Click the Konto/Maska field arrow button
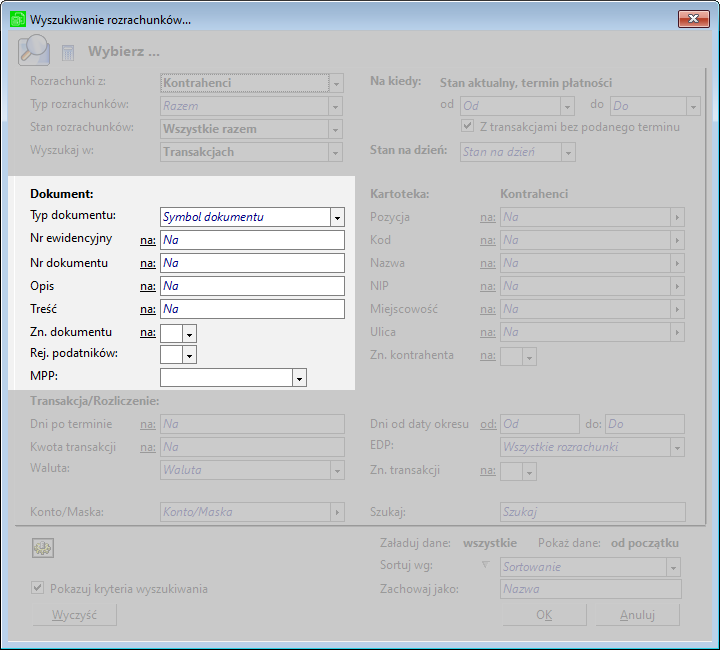Screen dimensions: 720x650 [337, 512]
